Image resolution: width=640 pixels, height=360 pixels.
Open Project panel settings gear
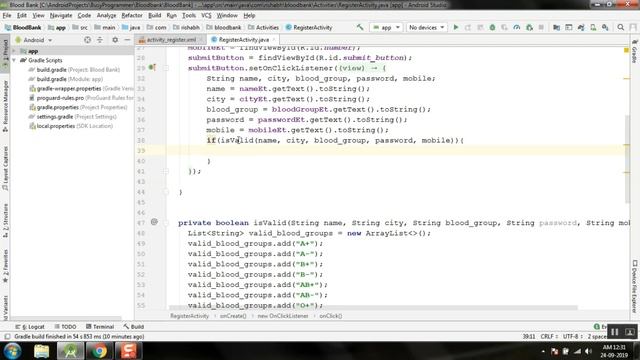[x=115, y=40]
